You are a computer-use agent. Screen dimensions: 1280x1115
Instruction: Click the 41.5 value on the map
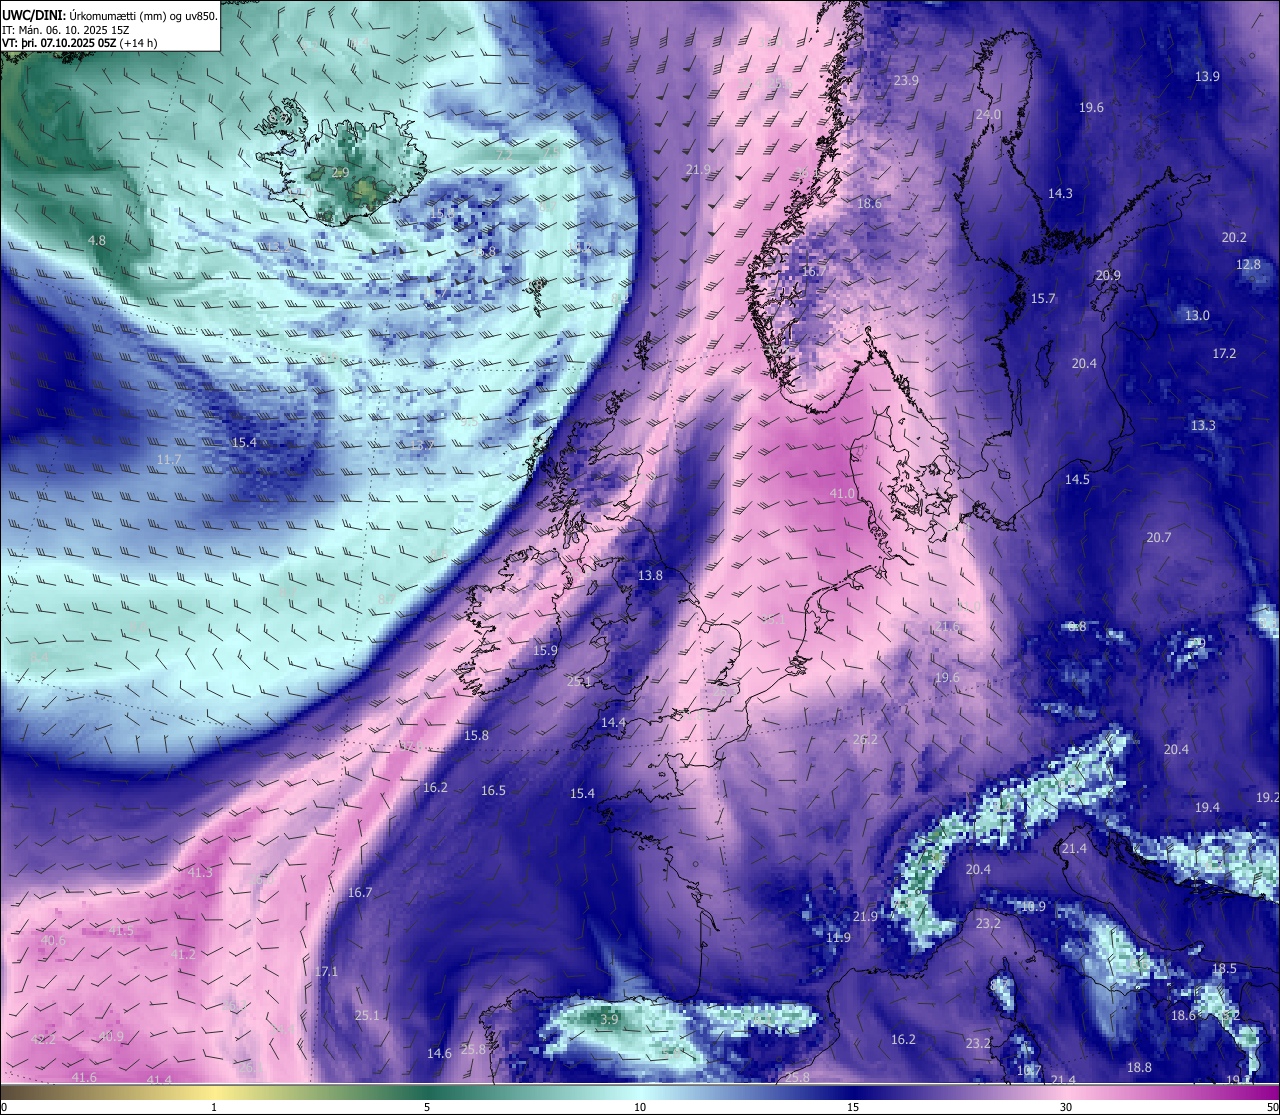click(x=120, y=931)
